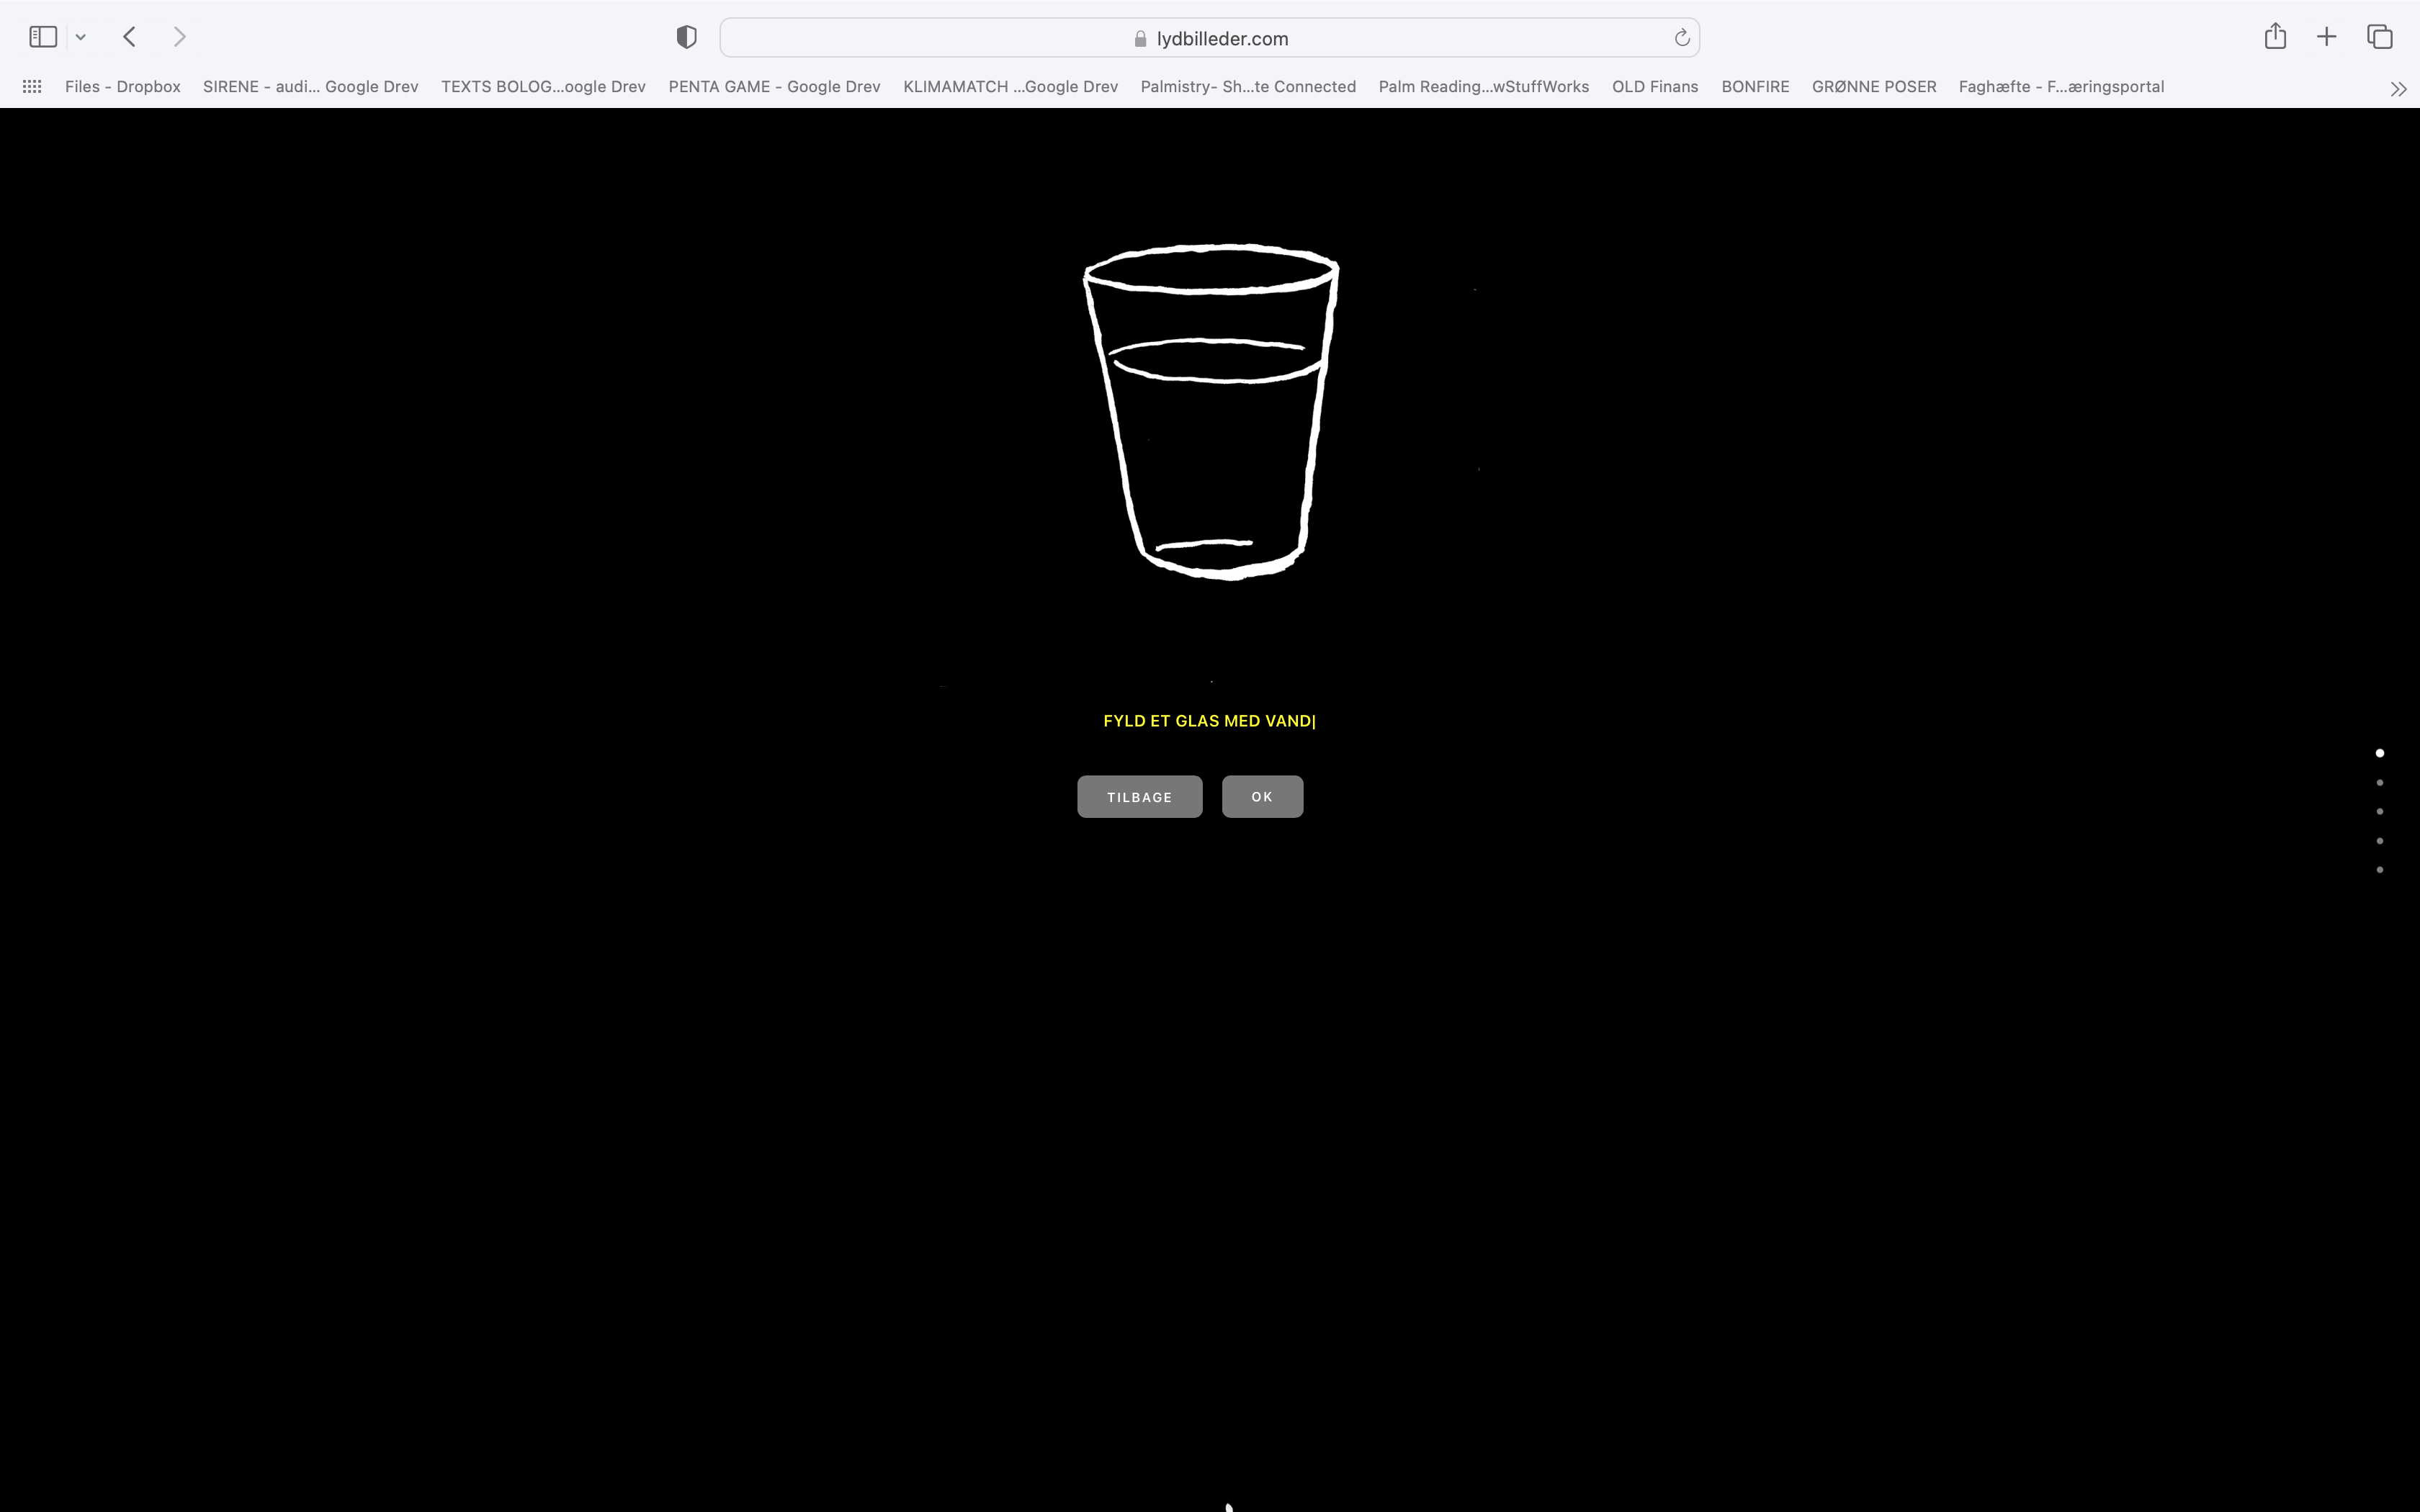This screenshot has width=2420, height=1512.
Task: Open the privacy report shield icon
Action: tap(686, 38)
